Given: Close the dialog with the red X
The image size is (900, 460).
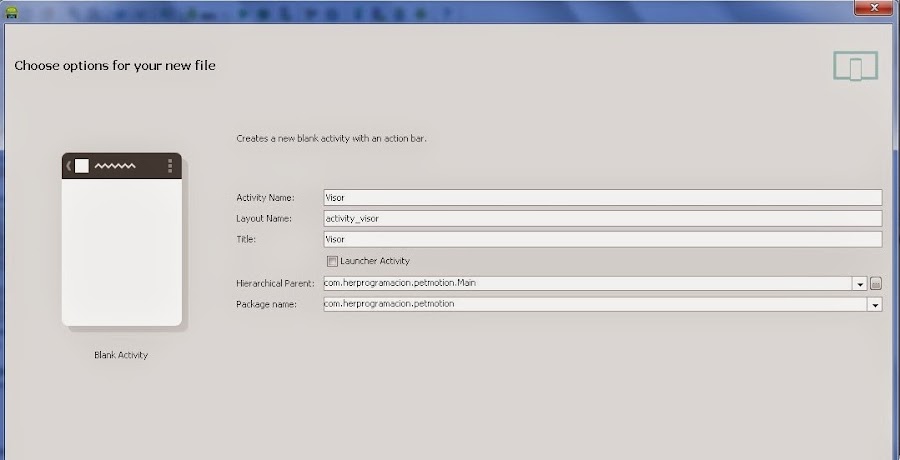Looking at the screenshot, I should (874, 7).
